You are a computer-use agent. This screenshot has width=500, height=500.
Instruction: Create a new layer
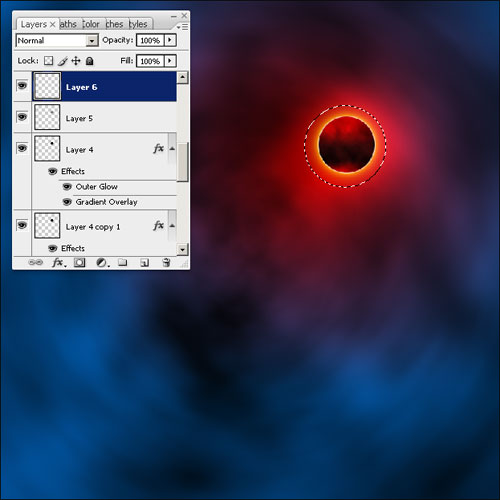click(144, 263)
